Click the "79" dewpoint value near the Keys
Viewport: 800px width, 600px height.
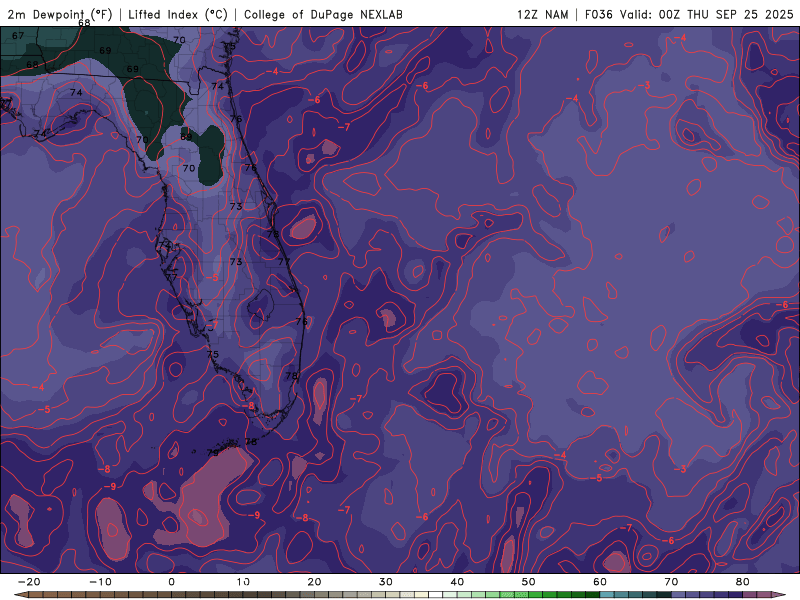[x=213, y=453]
